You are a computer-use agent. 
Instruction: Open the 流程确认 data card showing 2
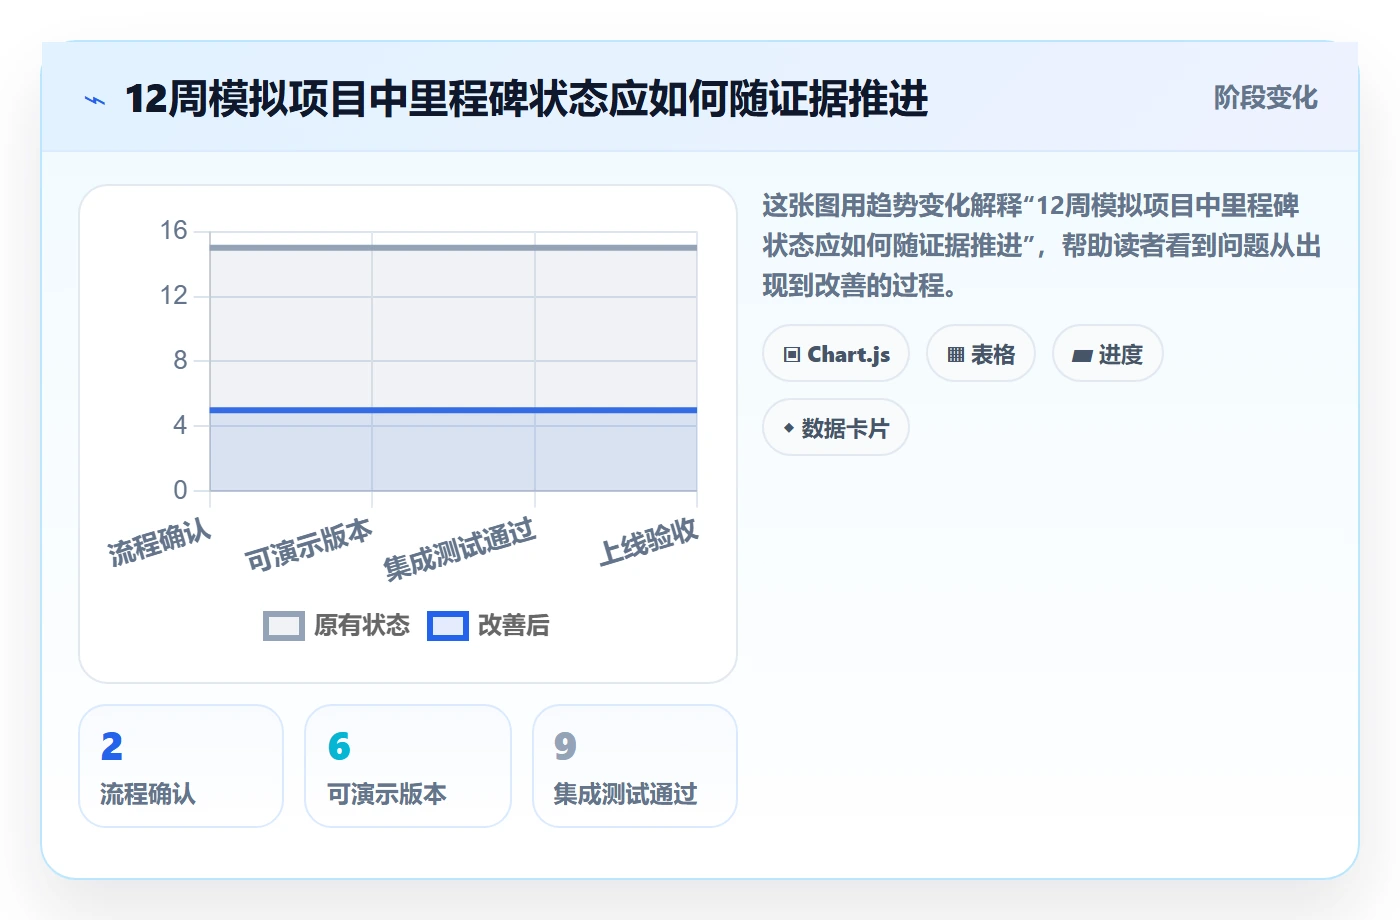(181, 766)
